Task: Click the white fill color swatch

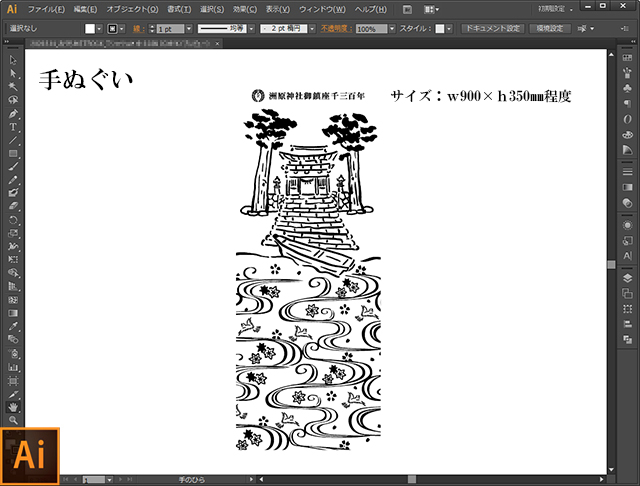Action: tap(89, 30)
